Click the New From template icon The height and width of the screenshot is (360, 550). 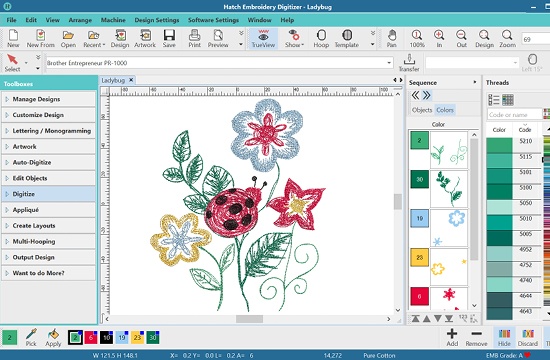(x=40, y=38)
